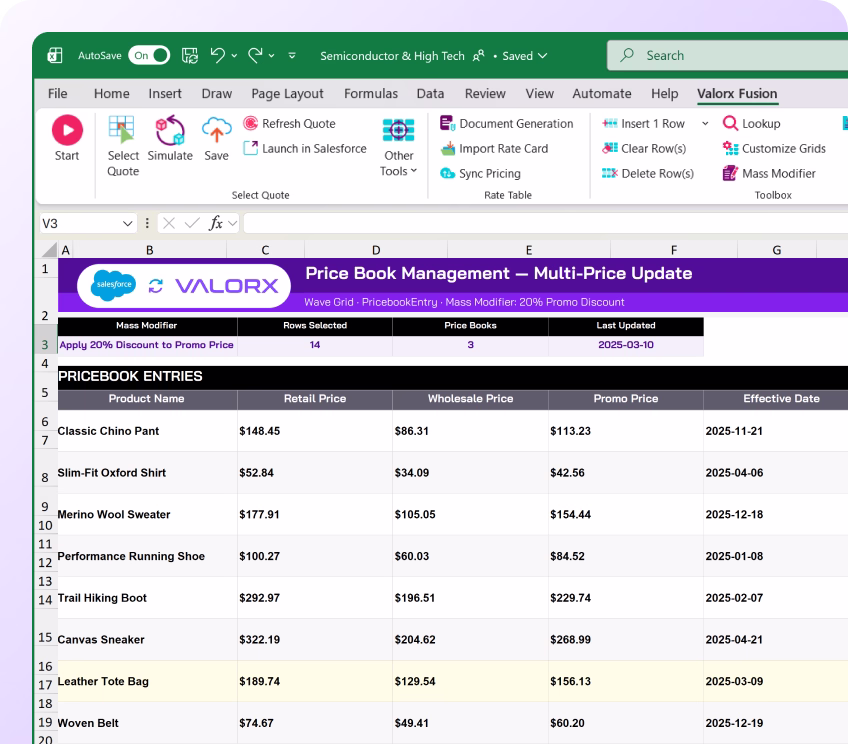Viewport: 848px width, 744px height.
Task: Click Sync Pricing in Rate Table
Action: pyautogui.click(x=481, y=174)
